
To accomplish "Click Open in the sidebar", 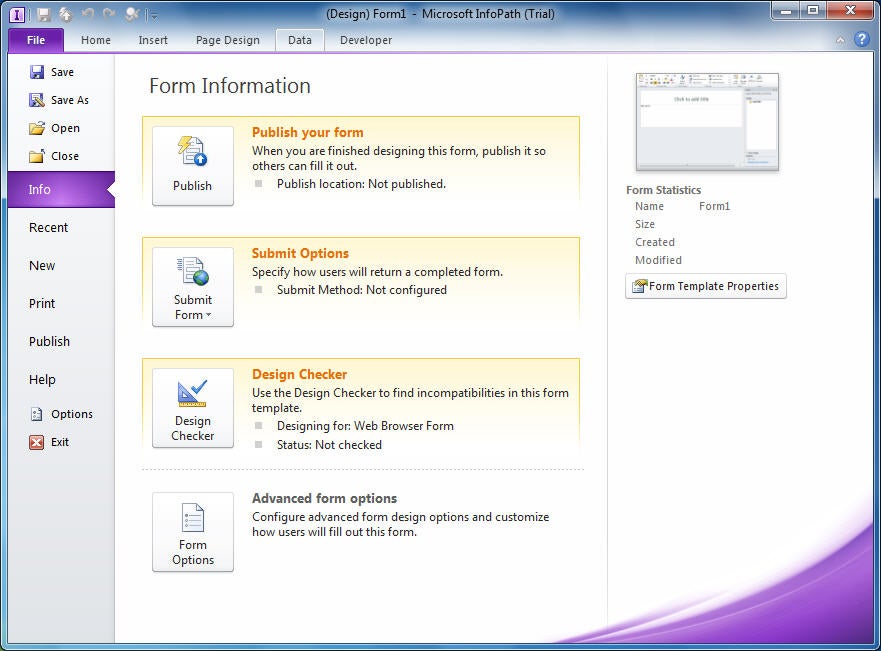I will 61,128.
